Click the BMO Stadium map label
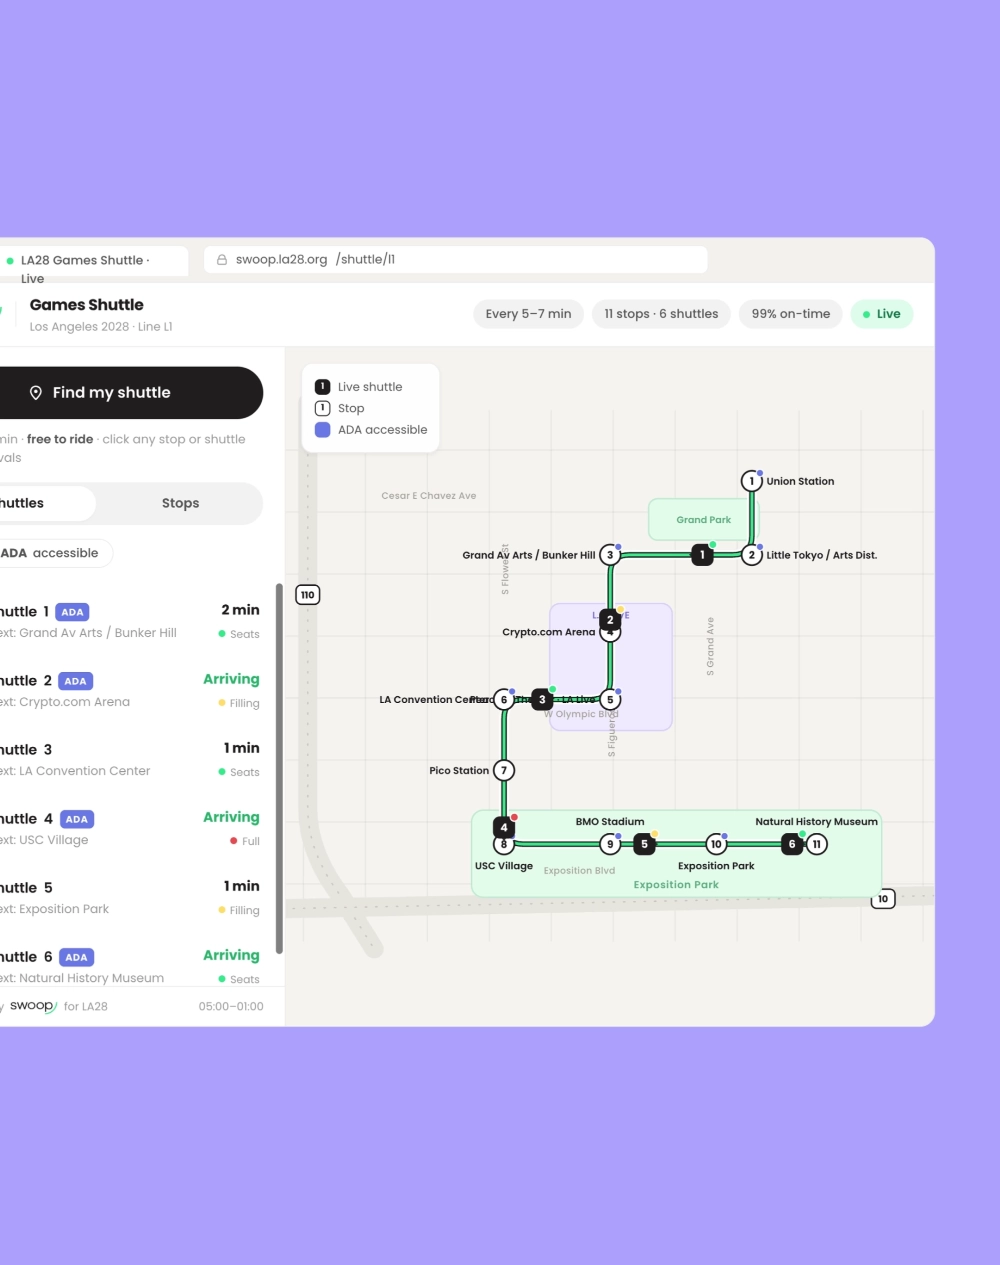 point(610,822)
